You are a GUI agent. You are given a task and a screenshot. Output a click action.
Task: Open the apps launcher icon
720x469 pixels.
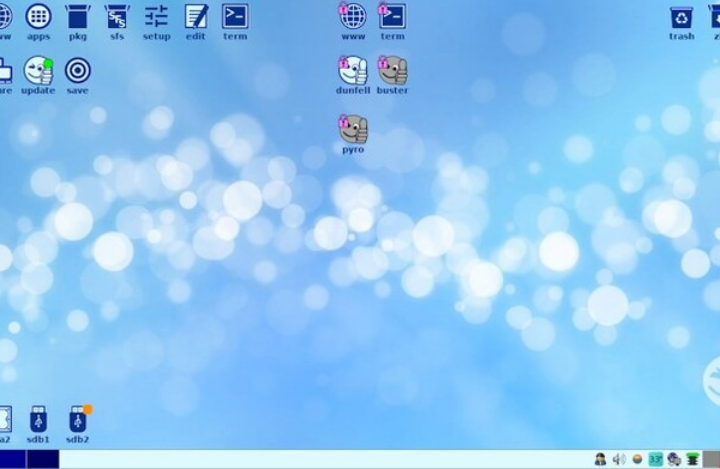pyautogui.click(x=38, y=17)
